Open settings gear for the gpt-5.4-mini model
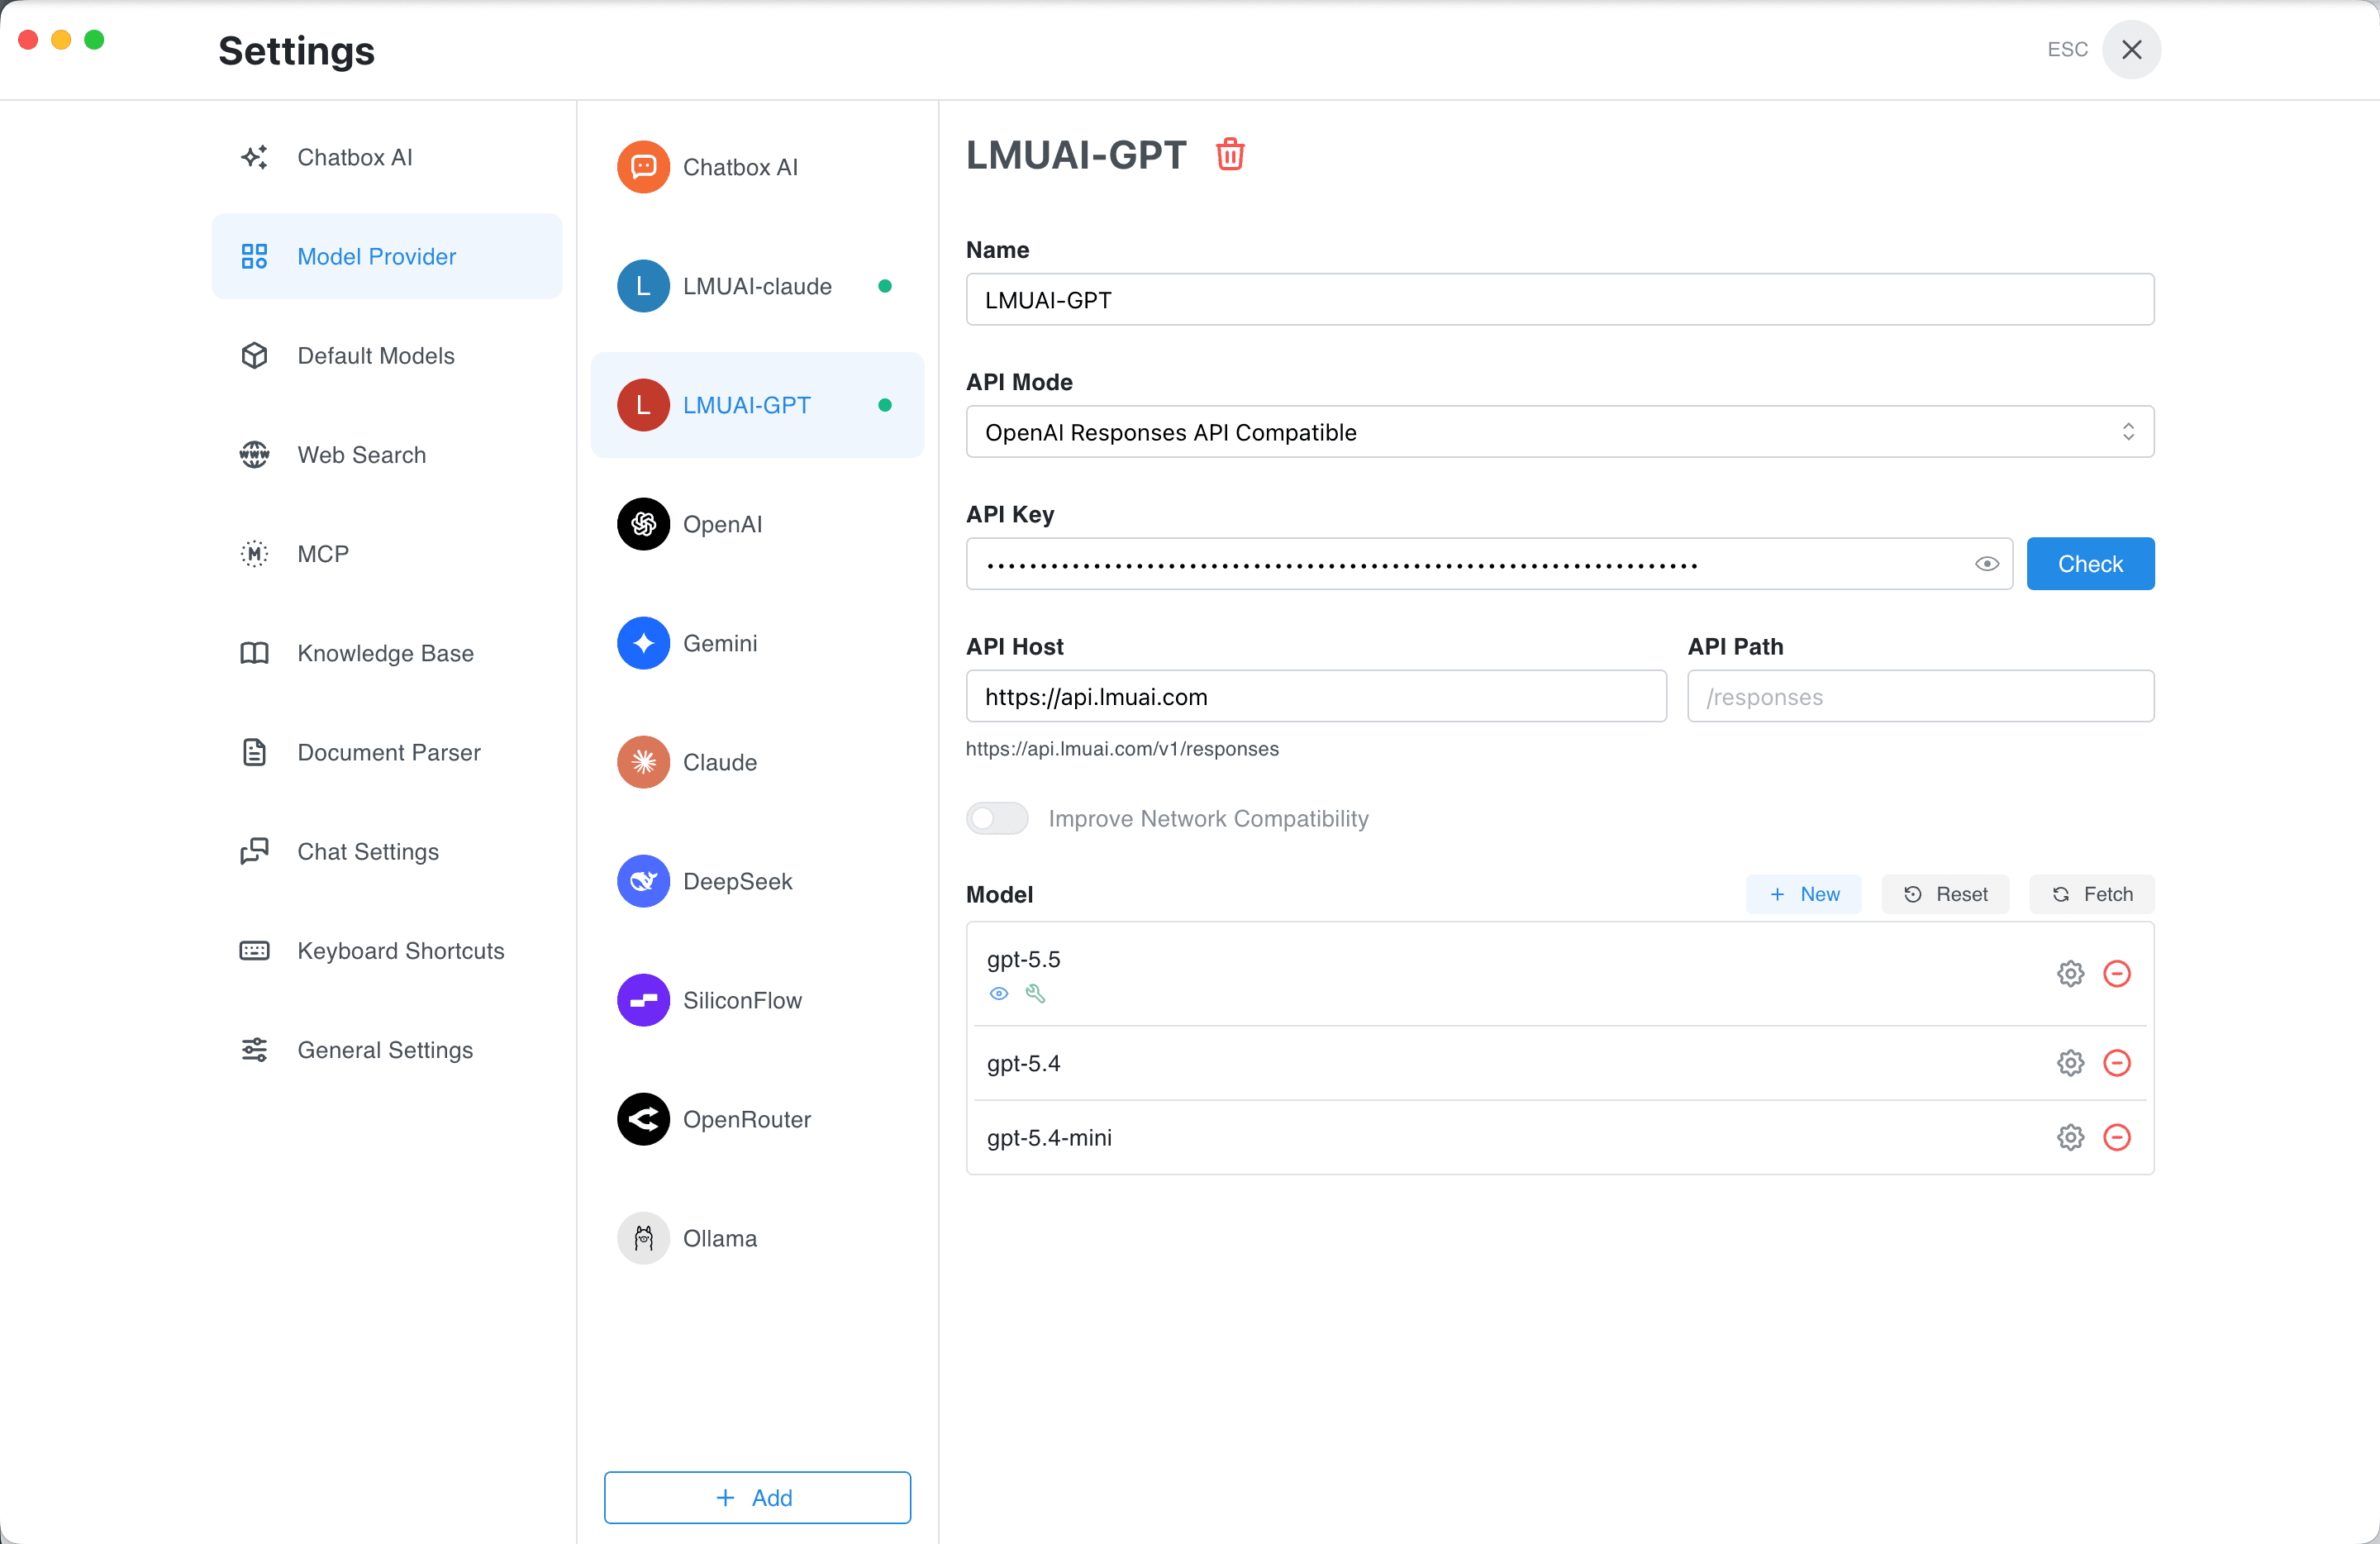2380x1544 pixels. click(2070, 1137)
